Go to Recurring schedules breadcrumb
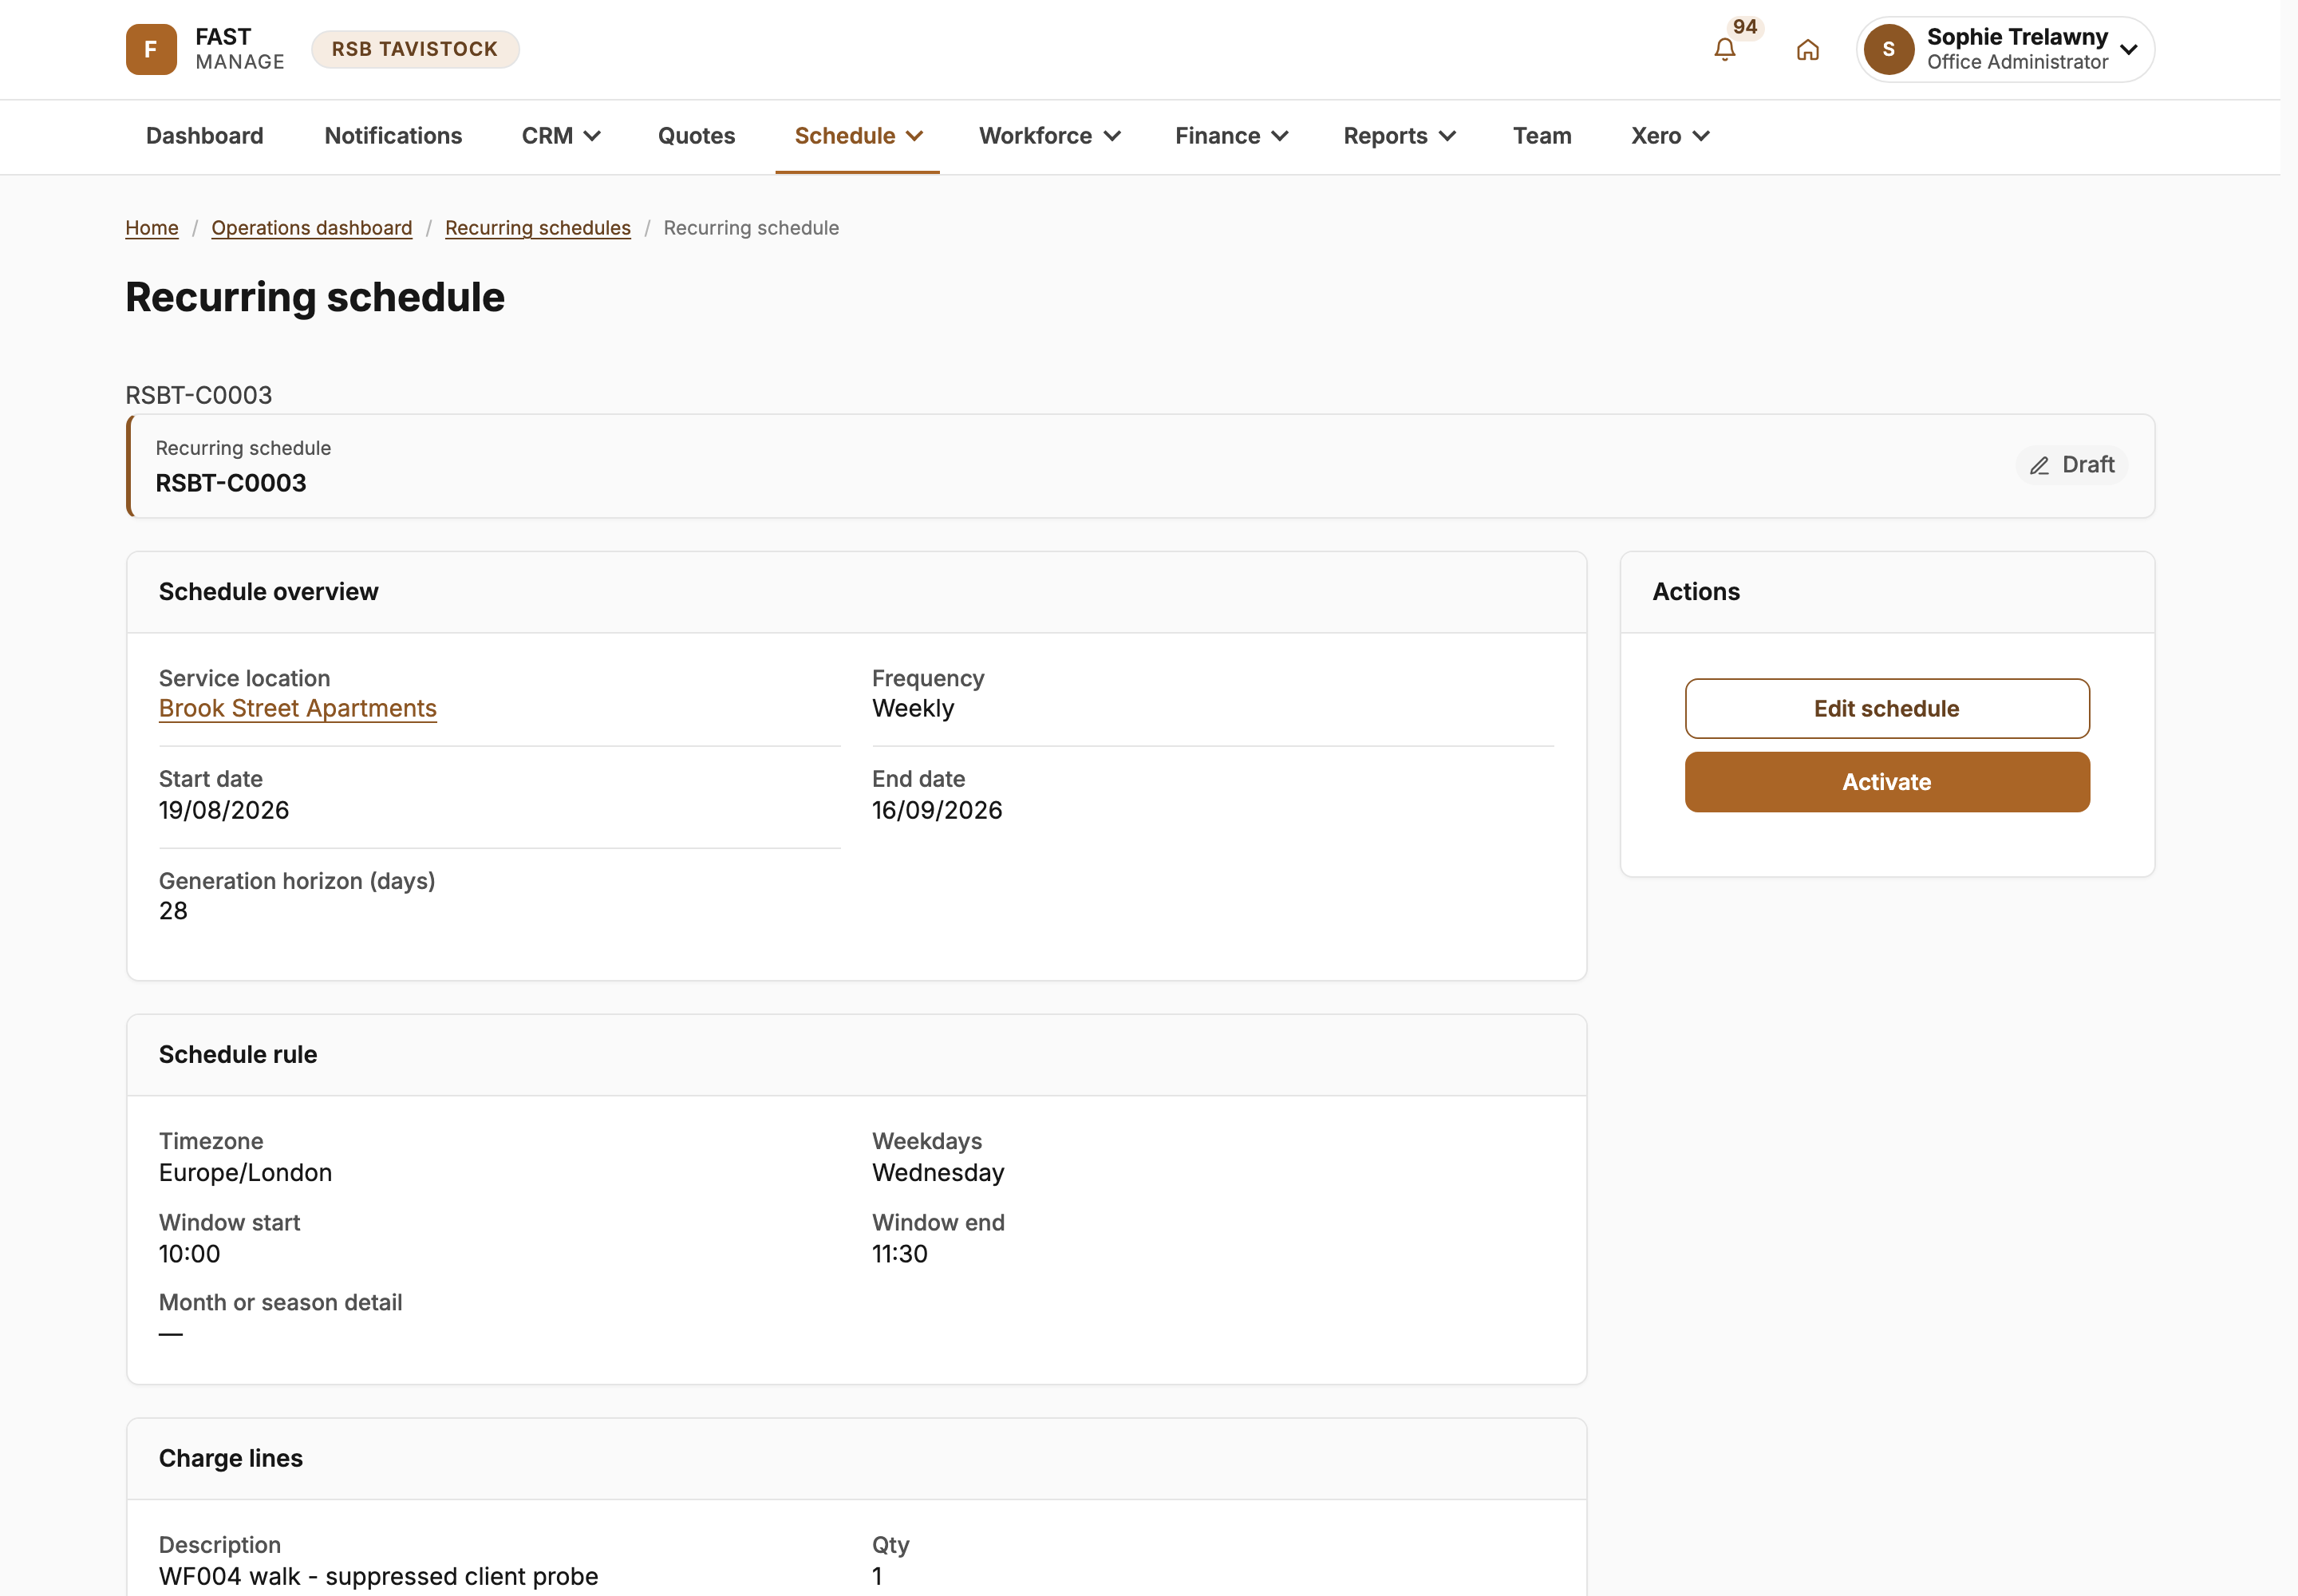2298x1596 pixels. (538, 228)
